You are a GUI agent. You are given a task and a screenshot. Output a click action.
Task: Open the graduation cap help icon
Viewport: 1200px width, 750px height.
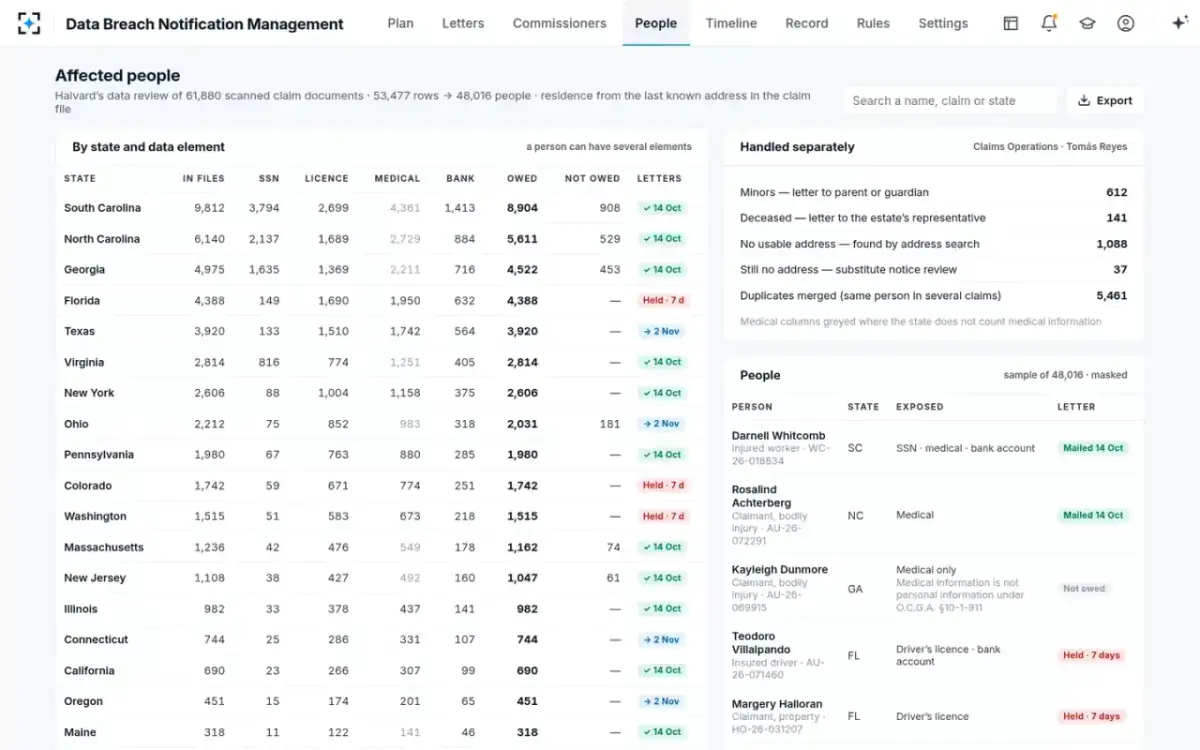point(1087,23)
